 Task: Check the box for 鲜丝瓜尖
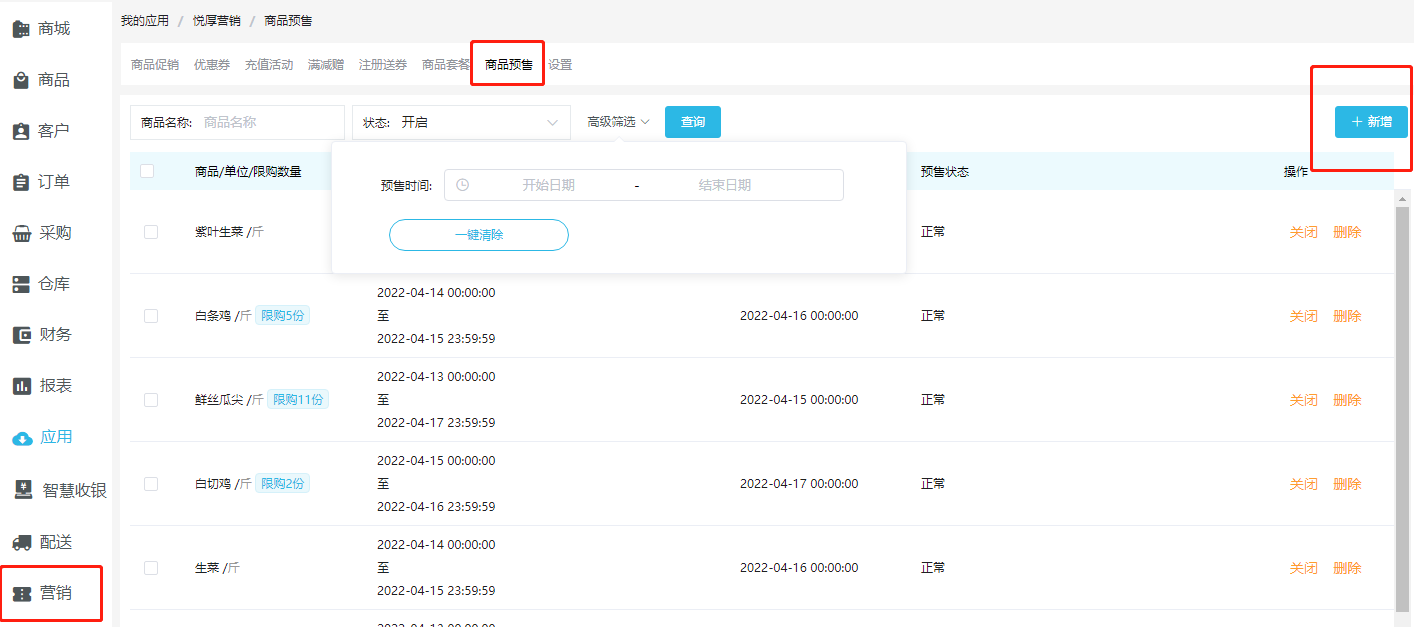(151, 400)
